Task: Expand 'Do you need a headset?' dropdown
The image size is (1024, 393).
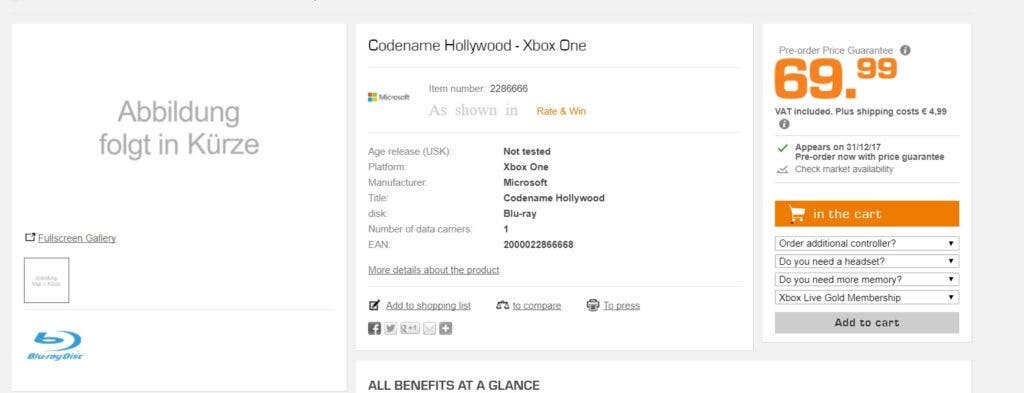Action: [x=867, y=261]
